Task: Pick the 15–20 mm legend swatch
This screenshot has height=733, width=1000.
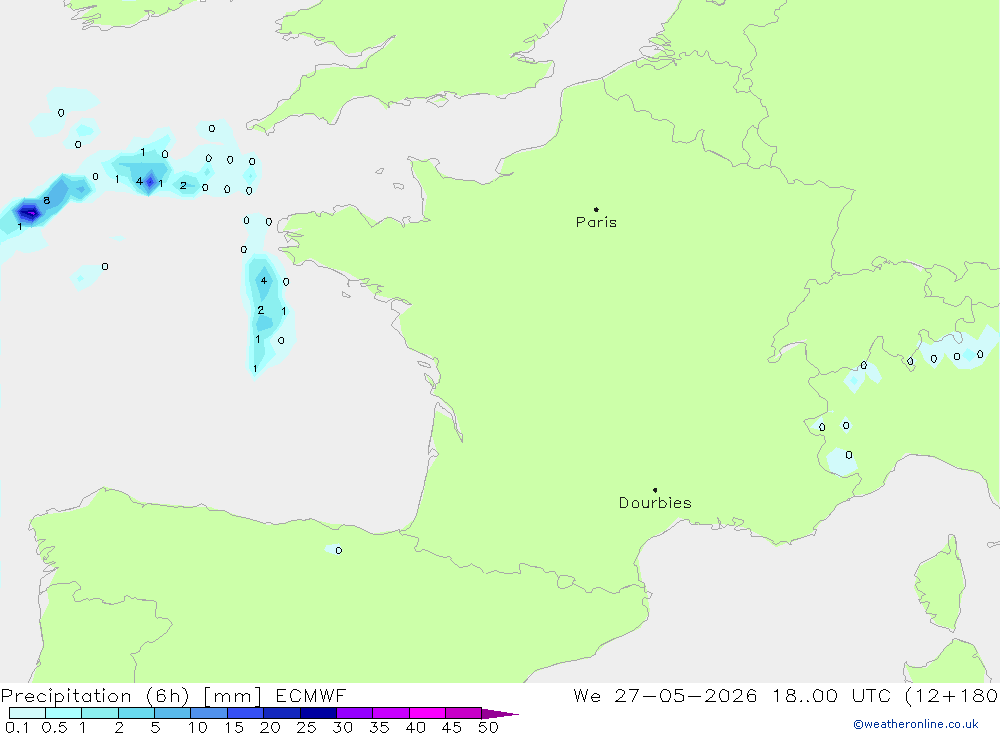Action: (246, 713)
